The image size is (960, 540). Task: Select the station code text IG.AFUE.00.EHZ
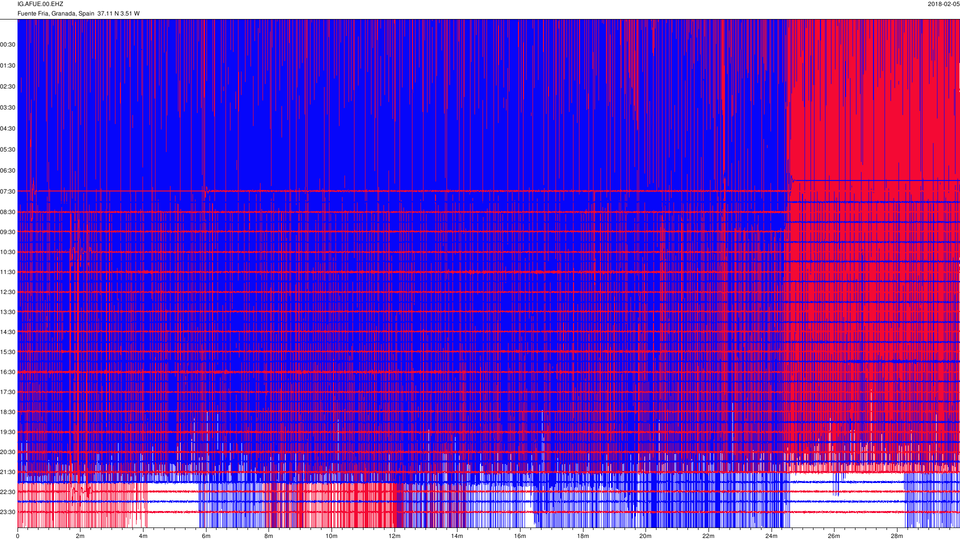point(40,4)
